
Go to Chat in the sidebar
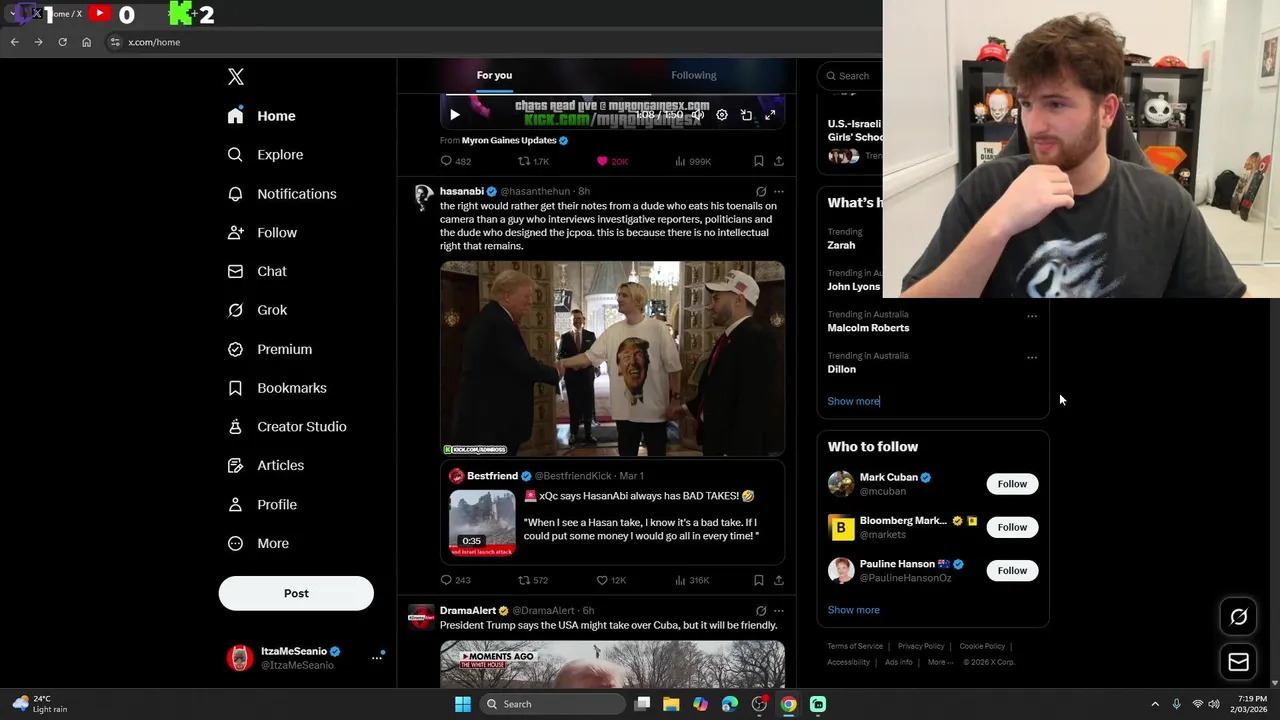pyautogui.click(x=257, y=271)
